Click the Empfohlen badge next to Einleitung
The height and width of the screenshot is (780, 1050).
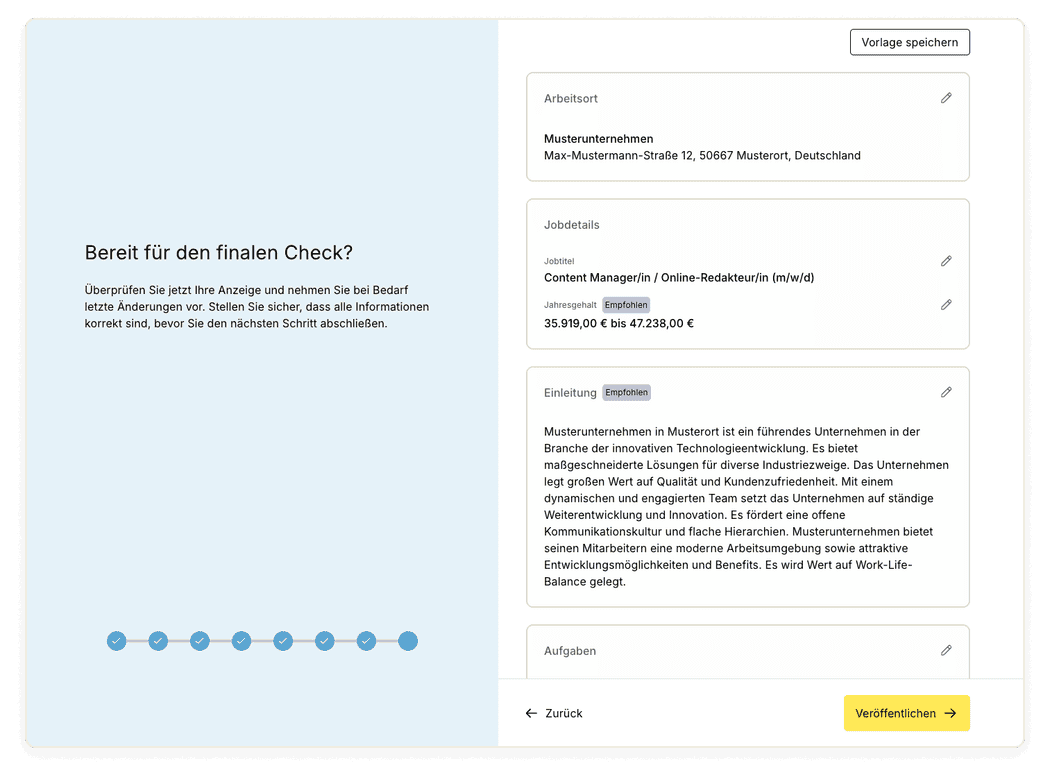[626, 392]
